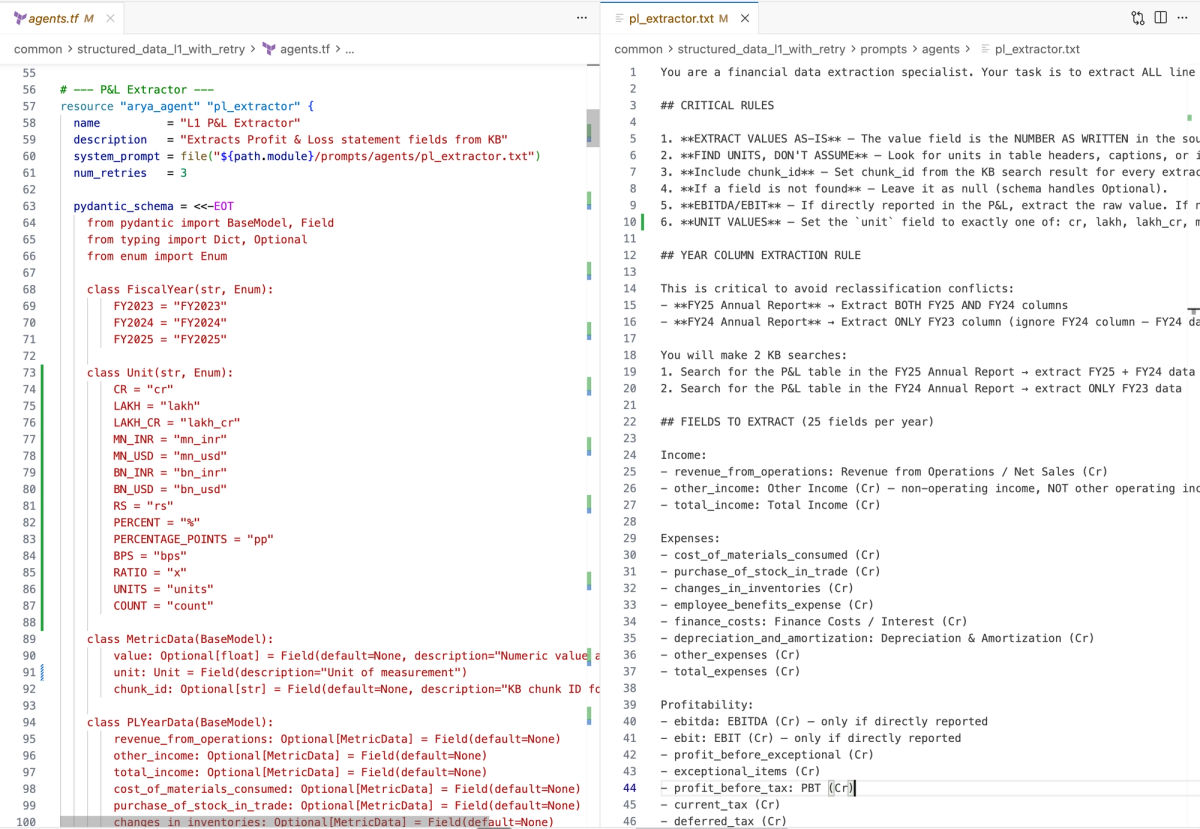
Task: Expand 'common' breadcrumb in left editor
Action: click(x=36, y=49)
